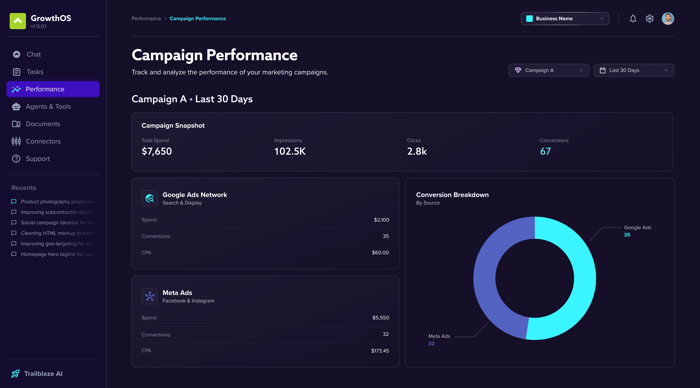The width and height of the screenshot is (700, 388).
Task: Open recent chat 'Cleaning HTML markup'
Action: pos(54,233)
